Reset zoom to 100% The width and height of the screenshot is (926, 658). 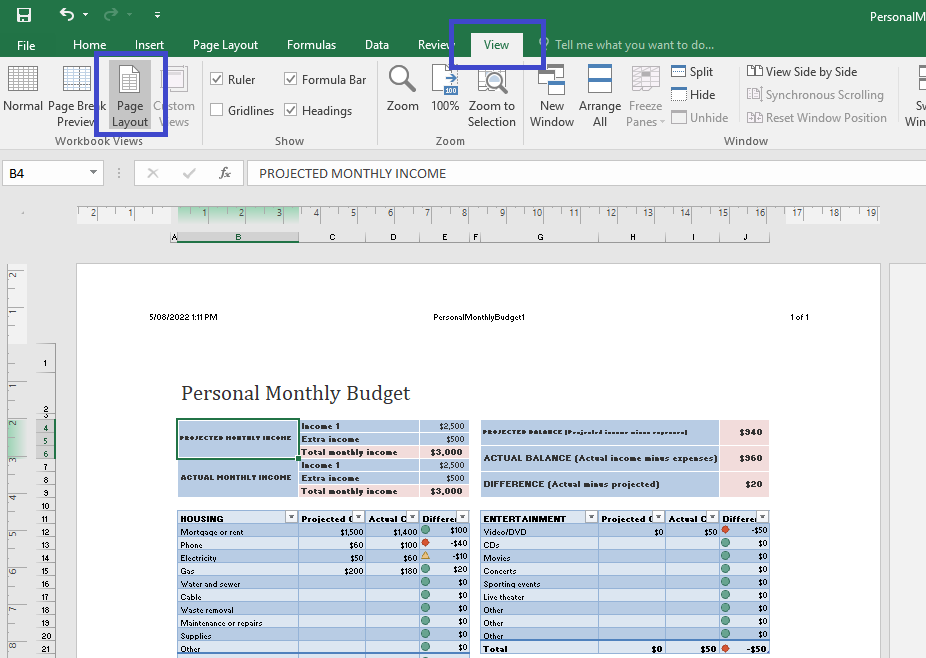(x=445, y=89)
